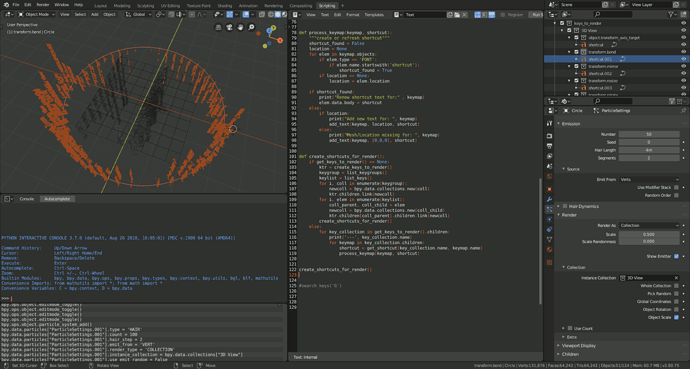The image size is (690, 369).
Task: Exclude transform.resize collection checkbox
Action: coord(576,80)
